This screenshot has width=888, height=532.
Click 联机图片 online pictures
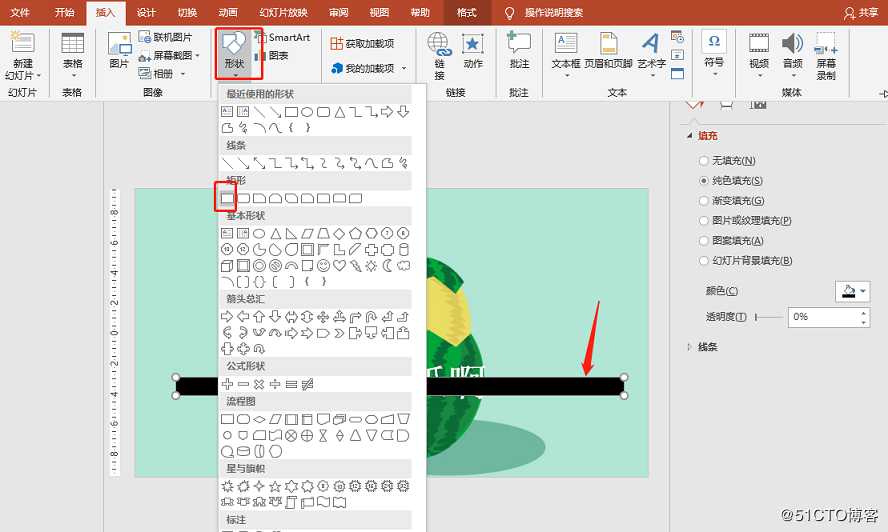pyautogui.click(x=165, y=37)
